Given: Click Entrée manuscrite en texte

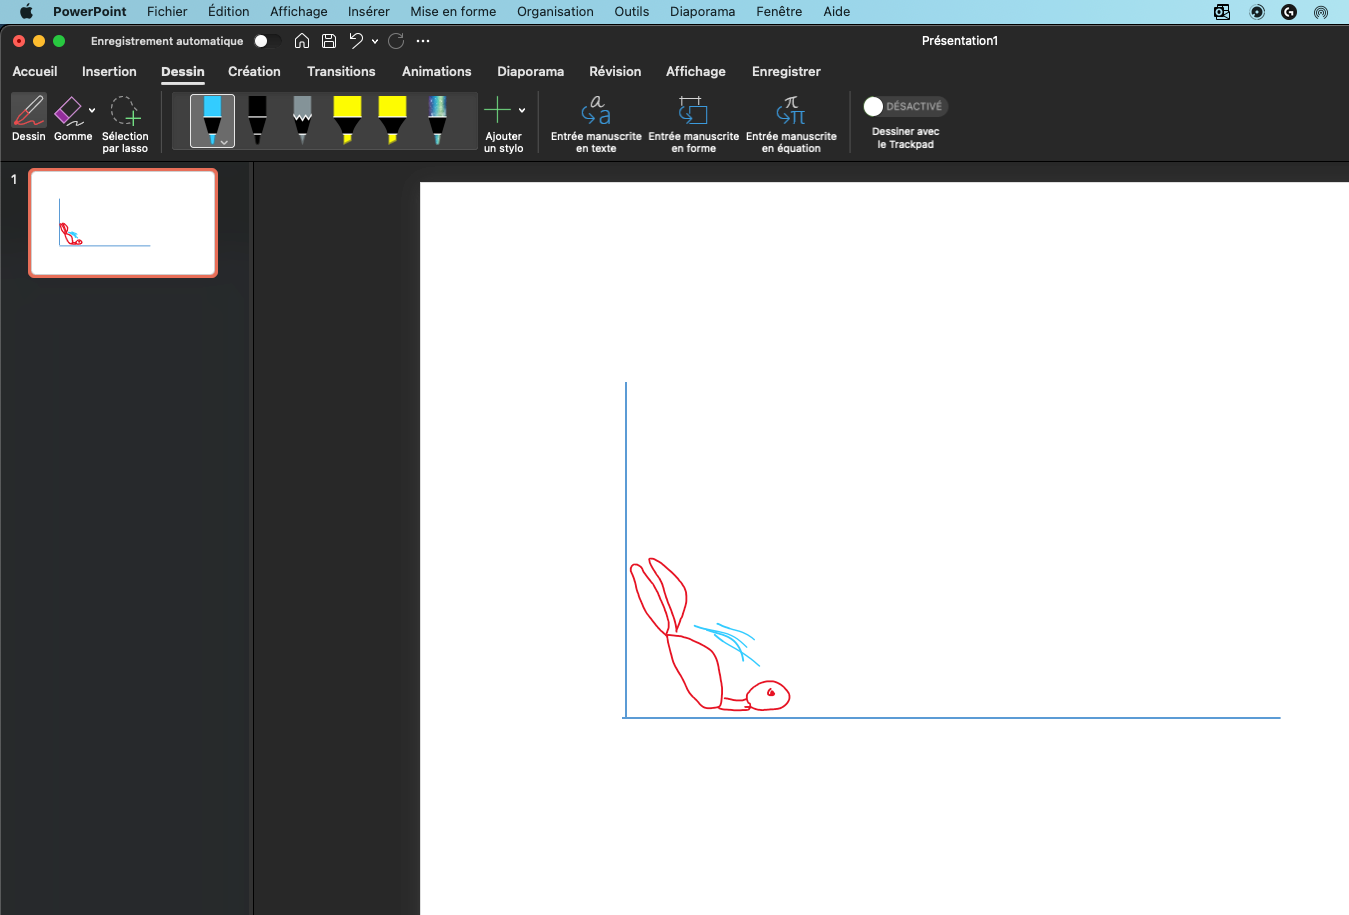Looking at the screenshot, I should coord(596,123).
